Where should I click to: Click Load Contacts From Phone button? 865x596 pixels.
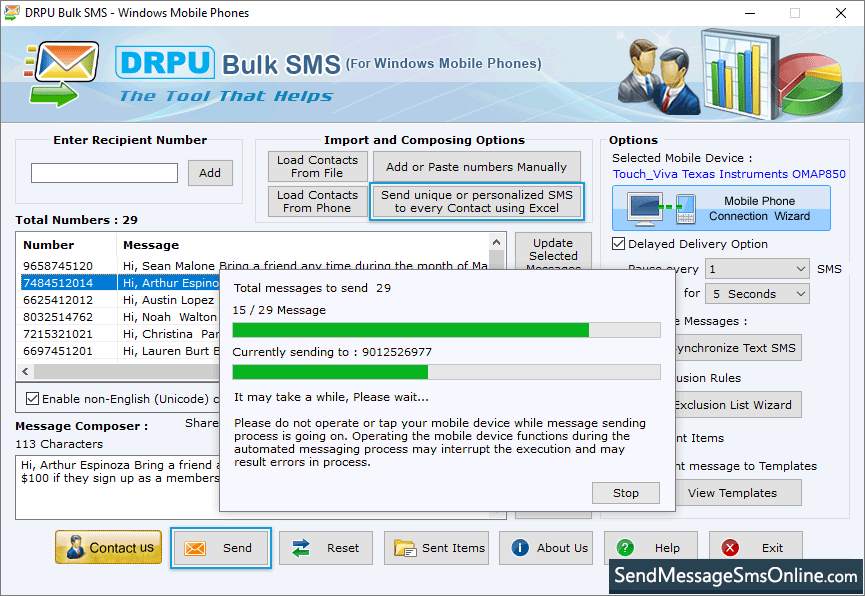pyautogui.click(x=317, y=201)
